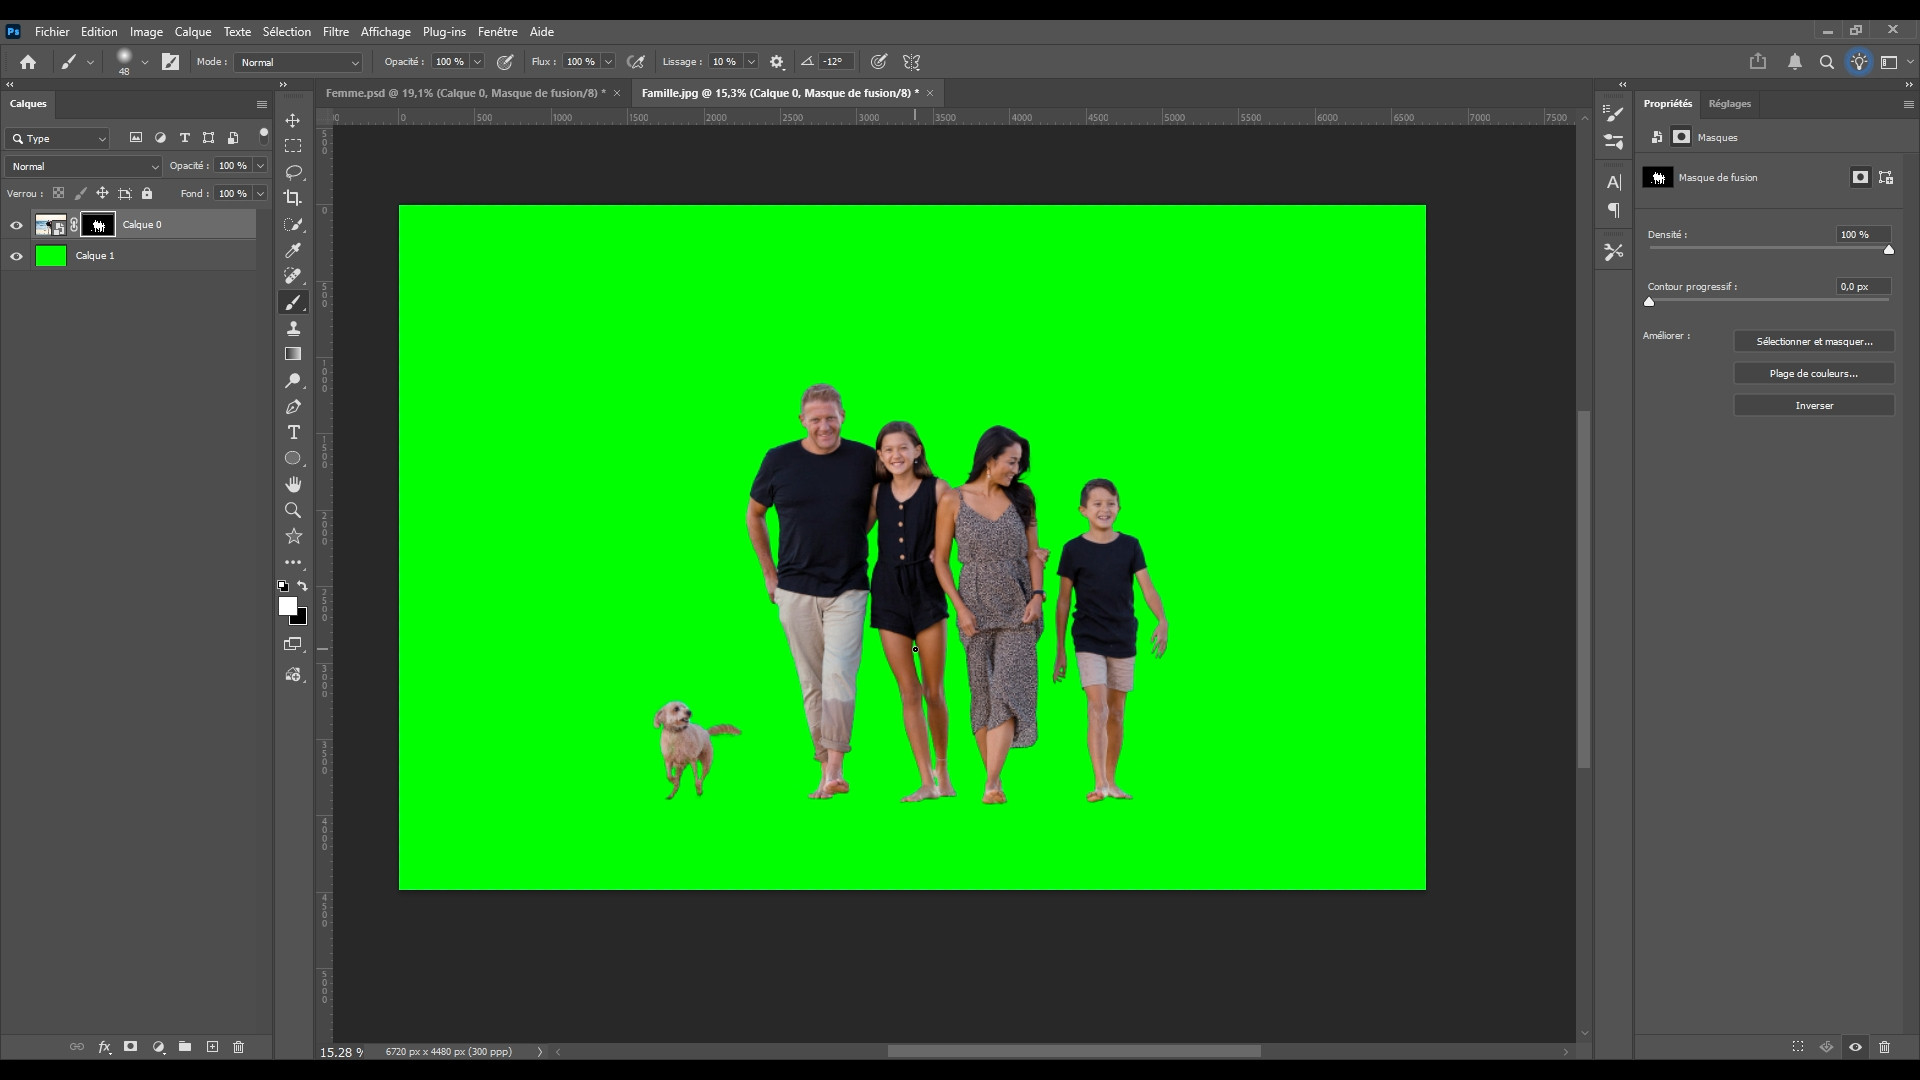Select the Pen tool

(x=293, y=407)
